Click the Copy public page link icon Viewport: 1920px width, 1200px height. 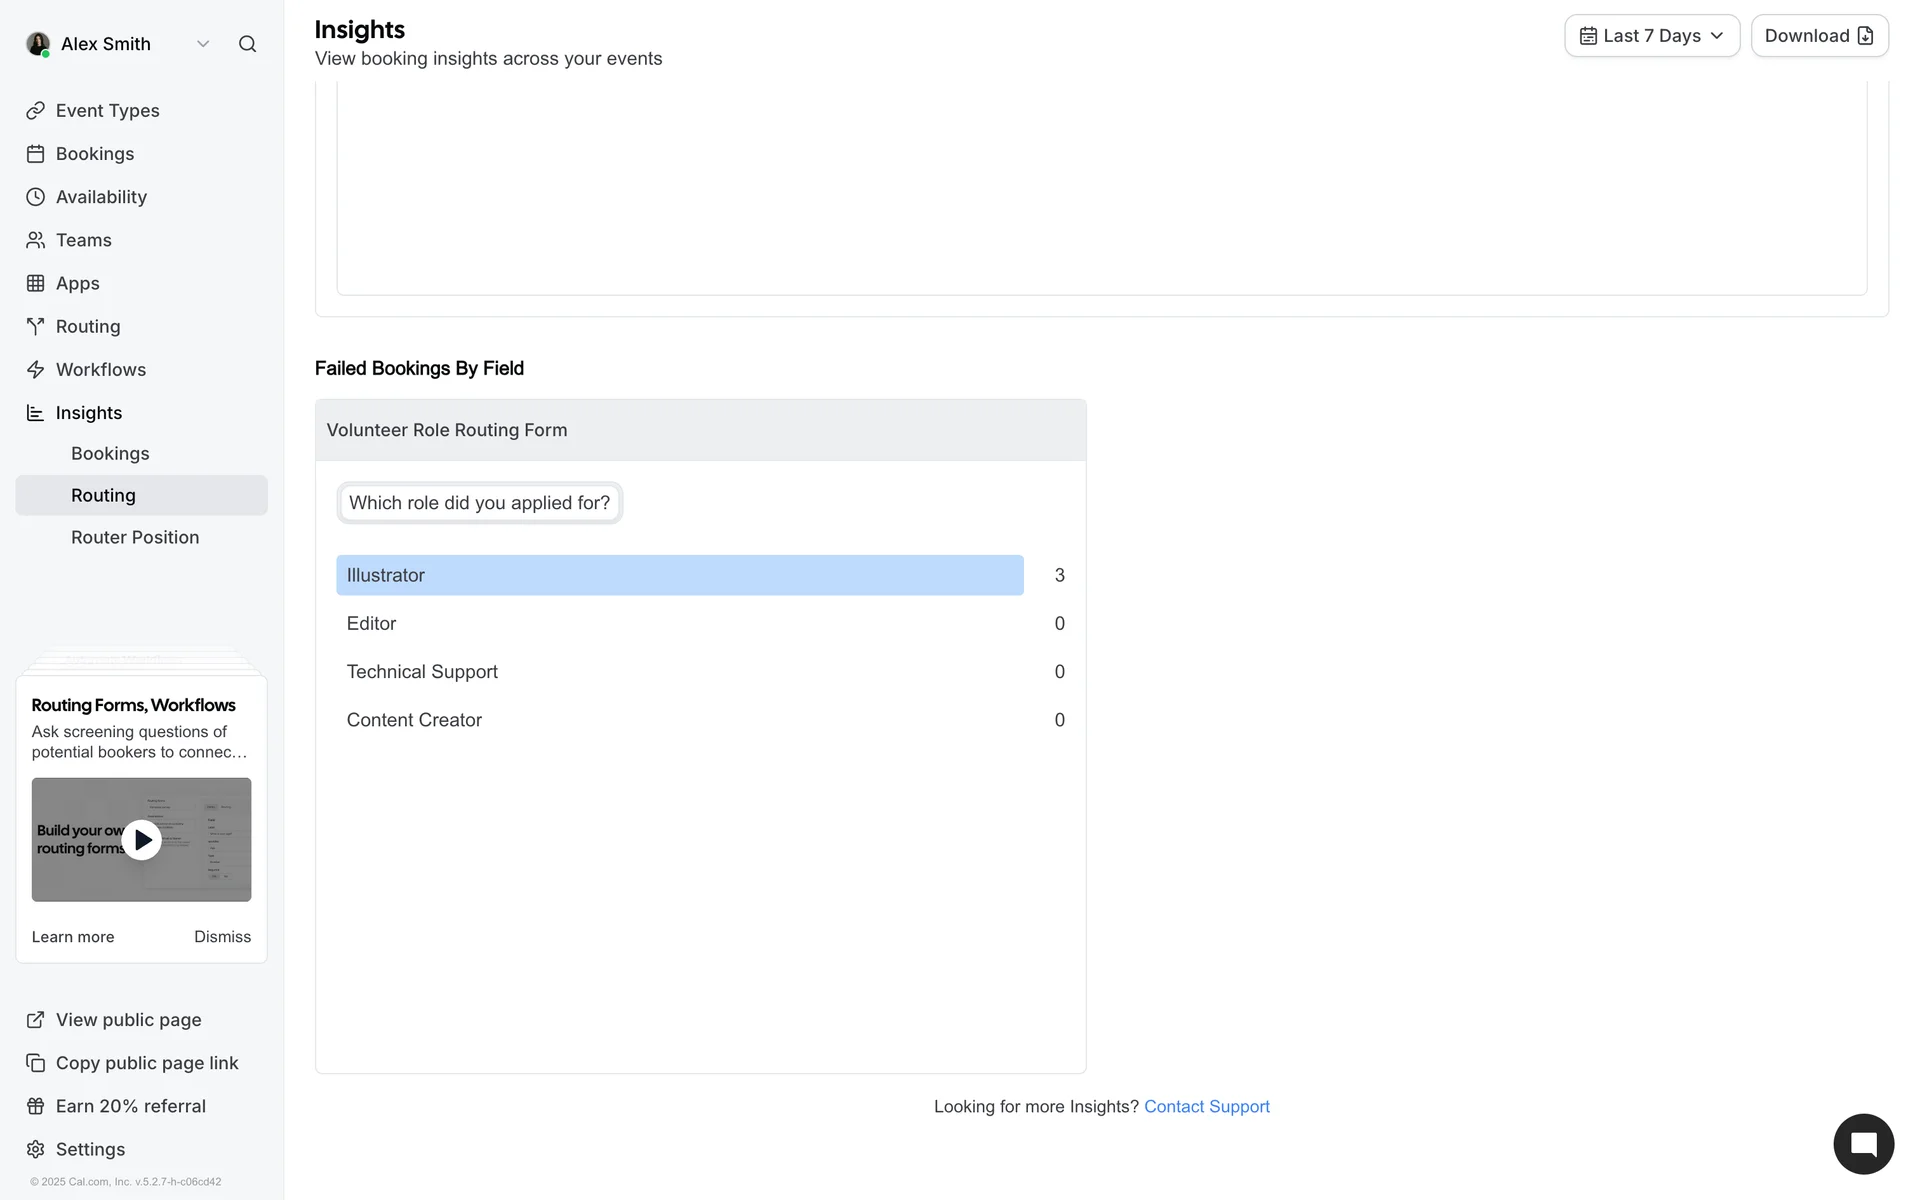pyautogui.click(x=36, y=1063)
